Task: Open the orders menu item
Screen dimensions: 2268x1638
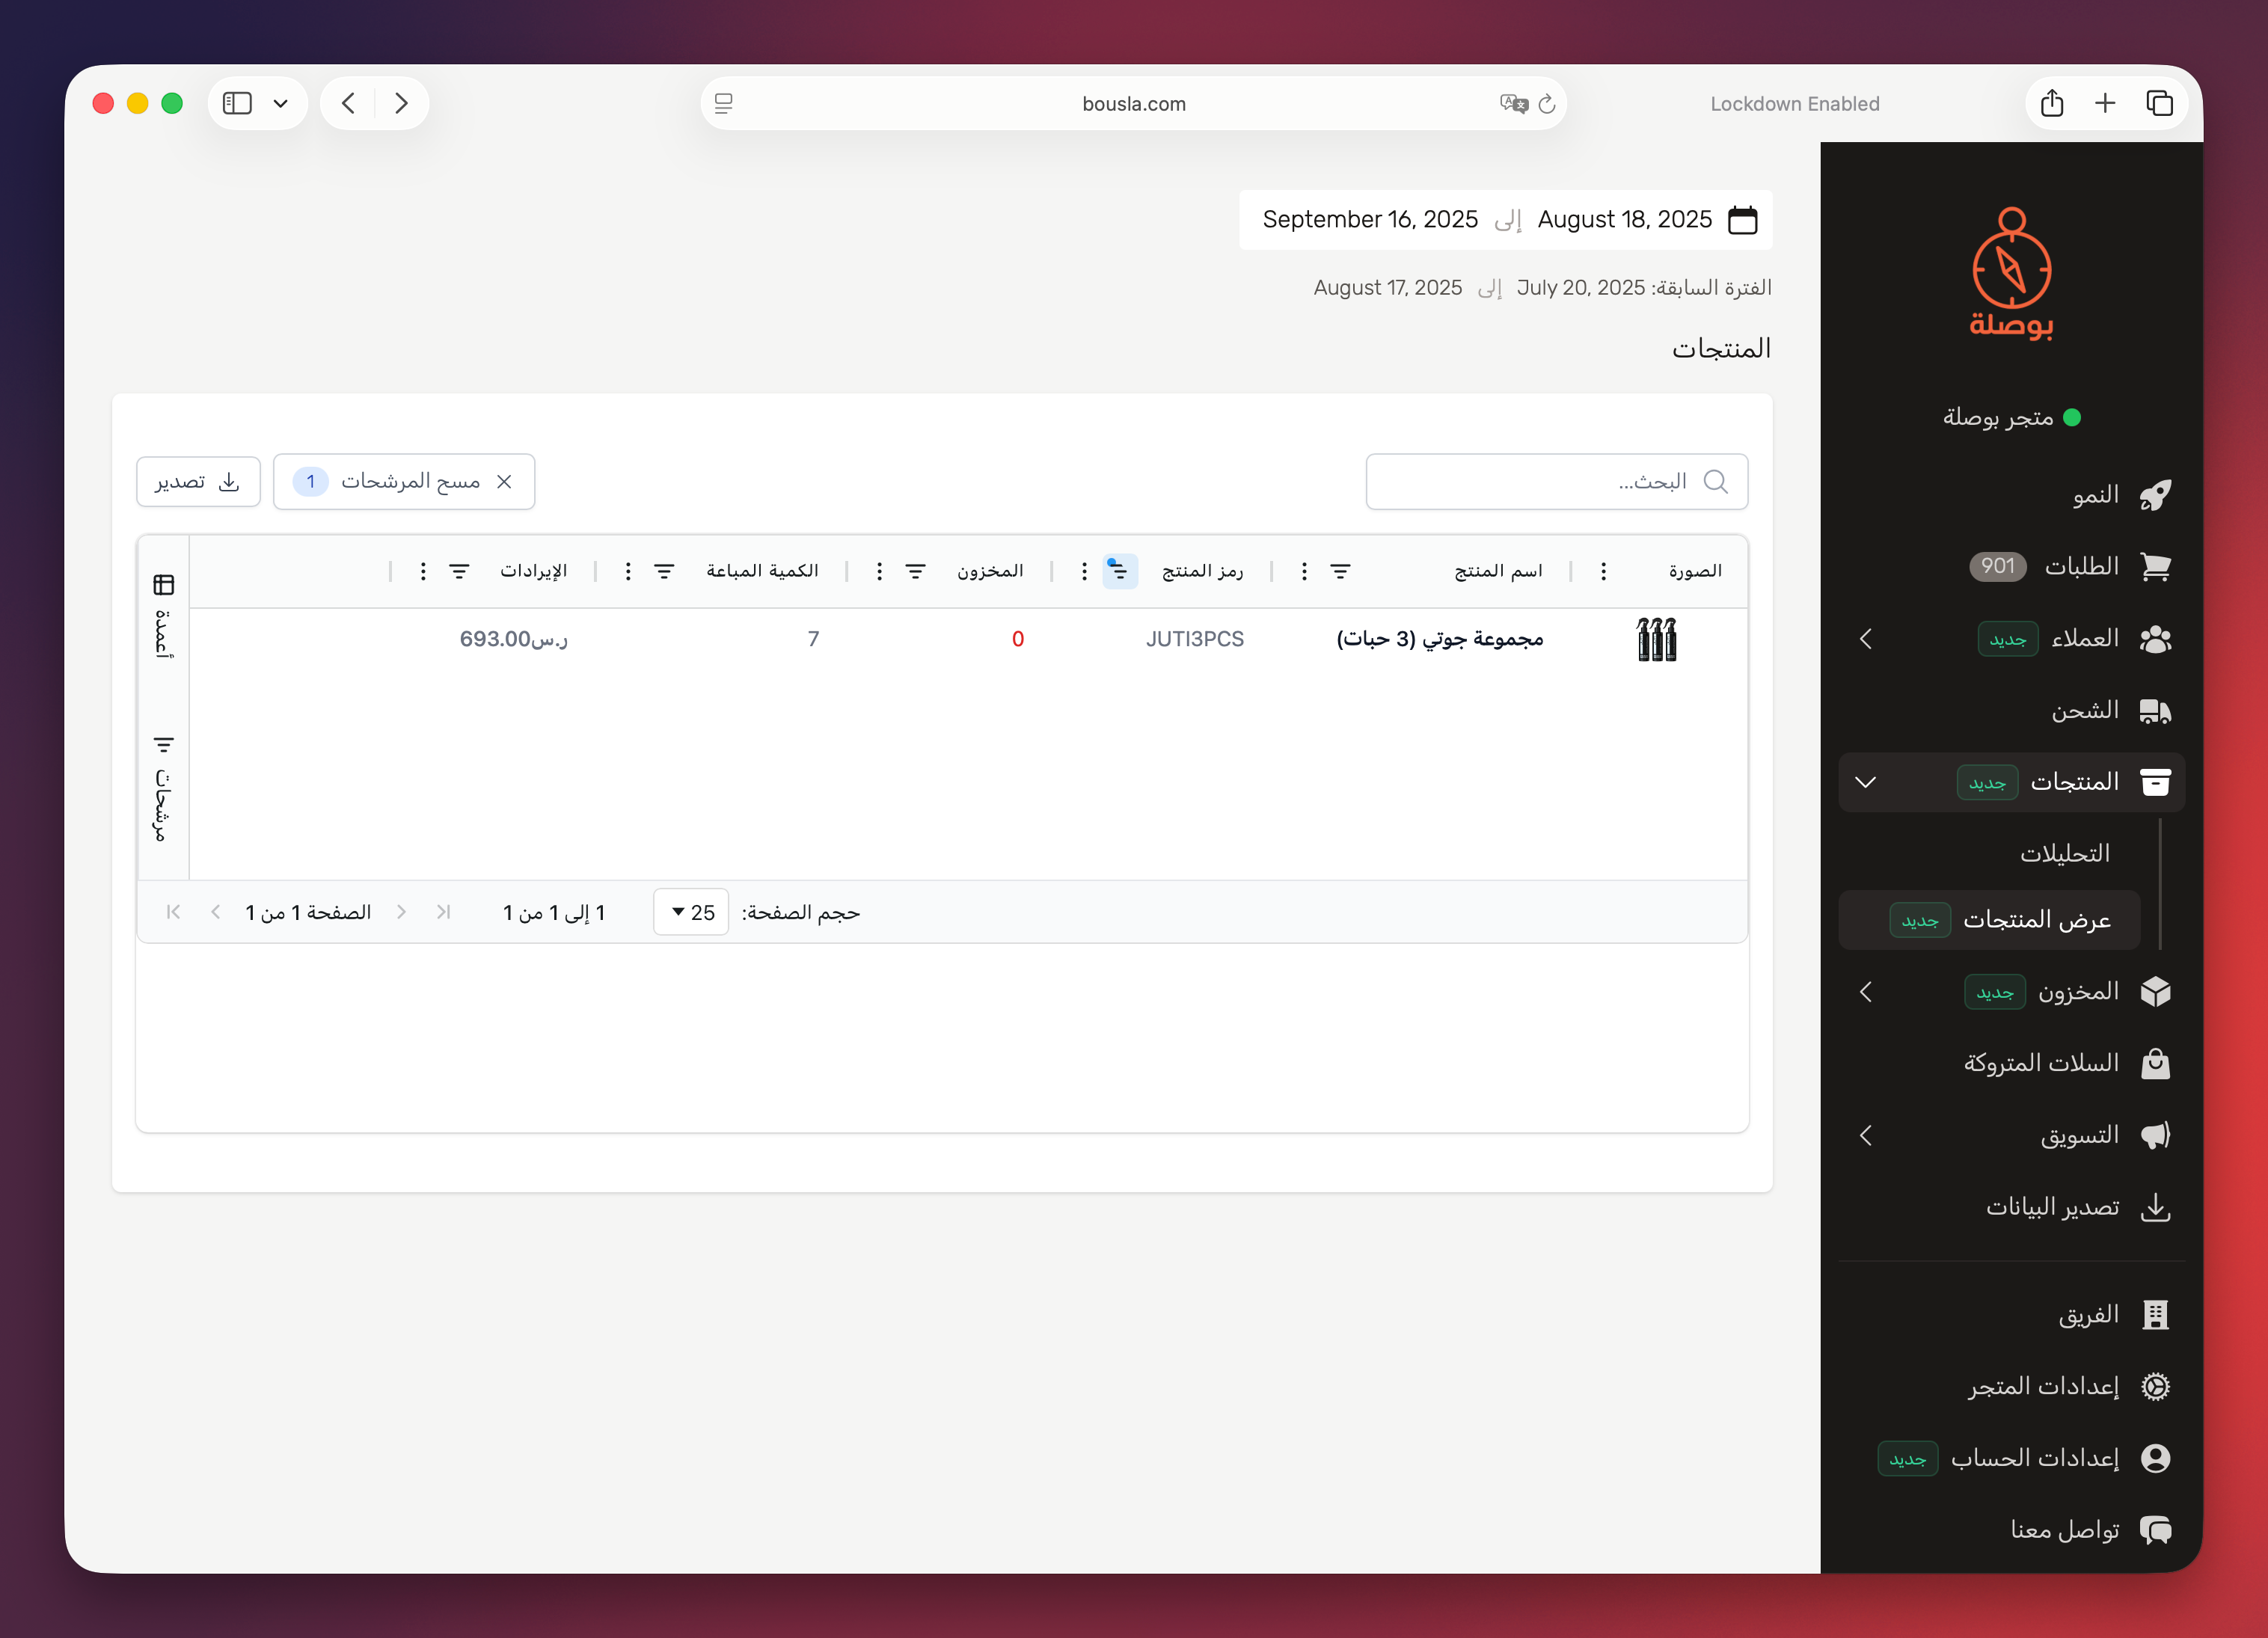Action: tap(2080, 566)
